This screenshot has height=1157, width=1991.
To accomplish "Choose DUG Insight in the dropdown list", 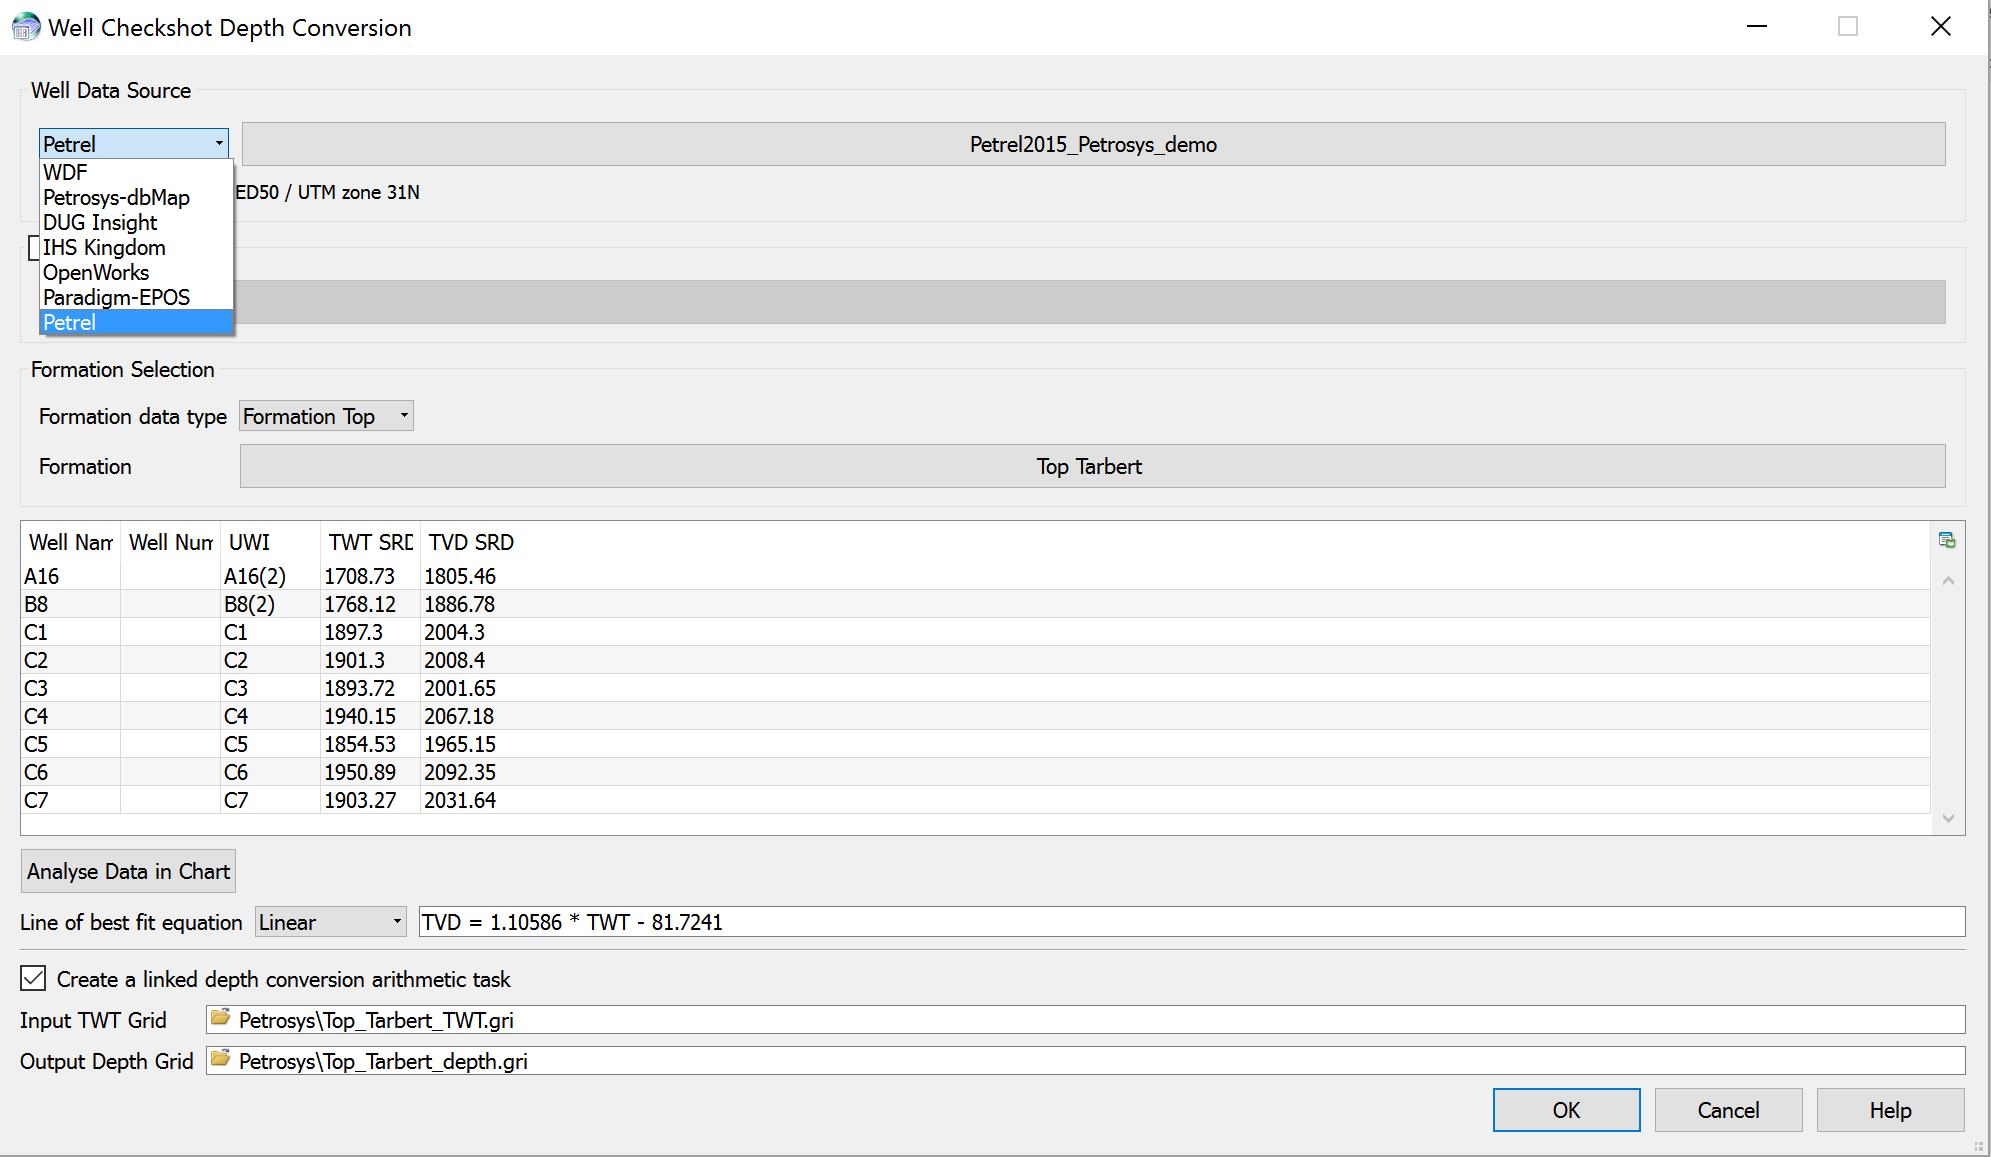I will [100, 222].
